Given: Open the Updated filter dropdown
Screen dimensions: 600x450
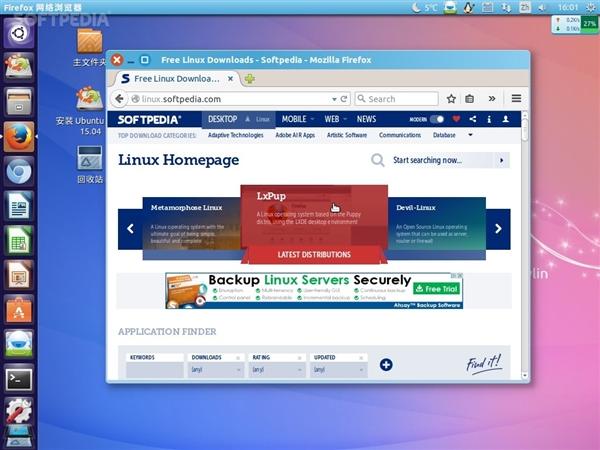Looking at the screenshot, I should click(x=338, y=370).
